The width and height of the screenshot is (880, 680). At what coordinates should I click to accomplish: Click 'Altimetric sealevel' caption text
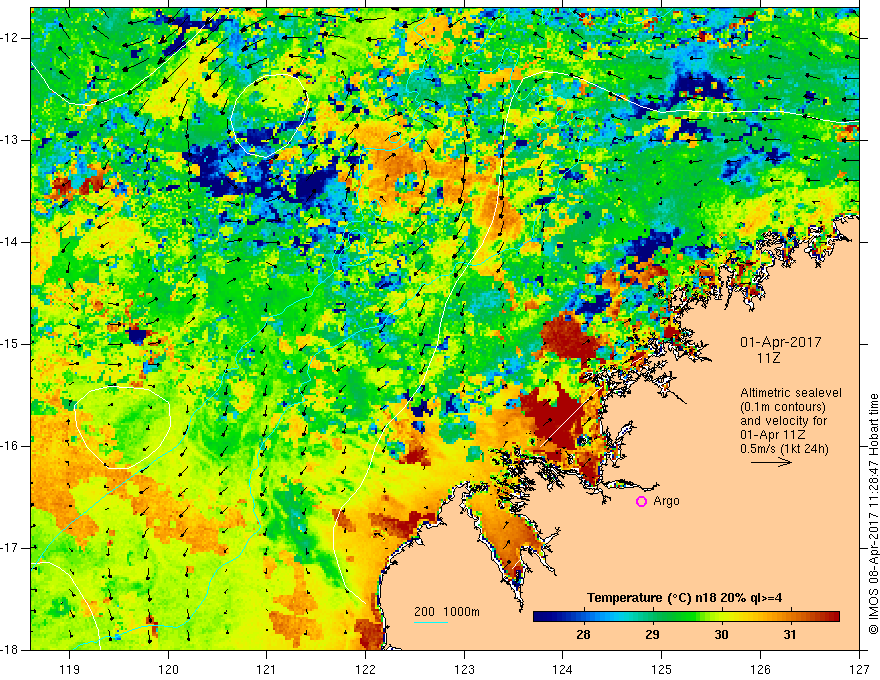pyautogui.click(x=790, y=393)
